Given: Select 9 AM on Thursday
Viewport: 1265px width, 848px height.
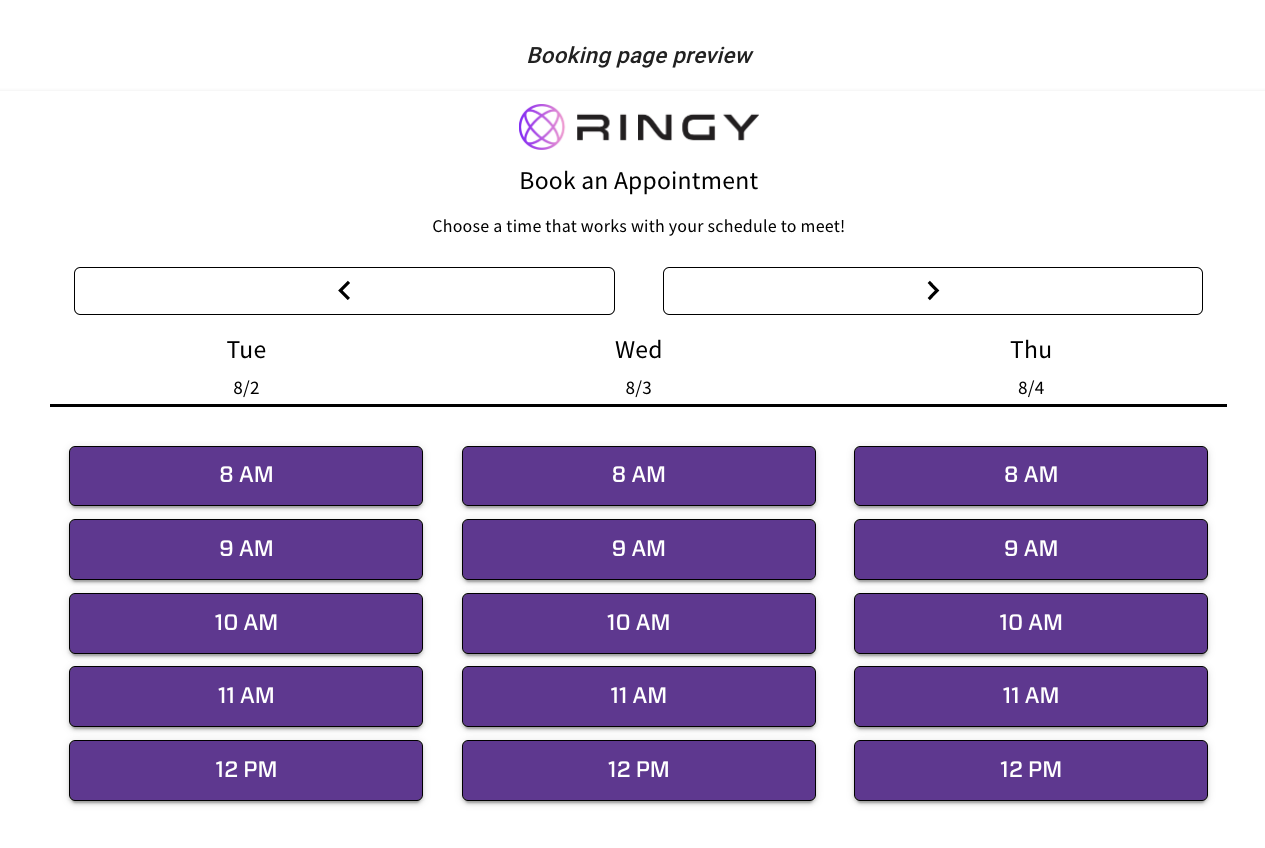Looking at the screenshot, I should (x=1031, y=549).
